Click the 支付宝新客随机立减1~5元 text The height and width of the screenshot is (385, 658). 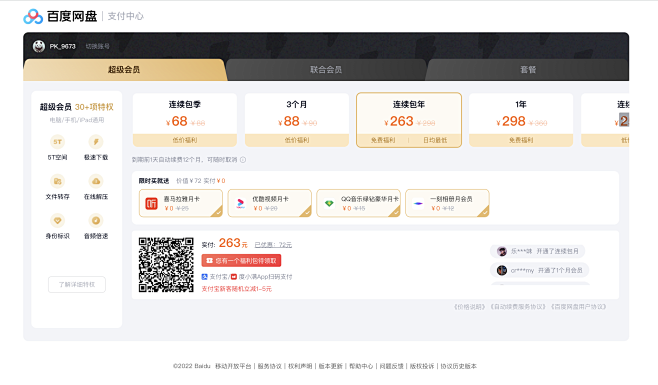pos(237,289)
